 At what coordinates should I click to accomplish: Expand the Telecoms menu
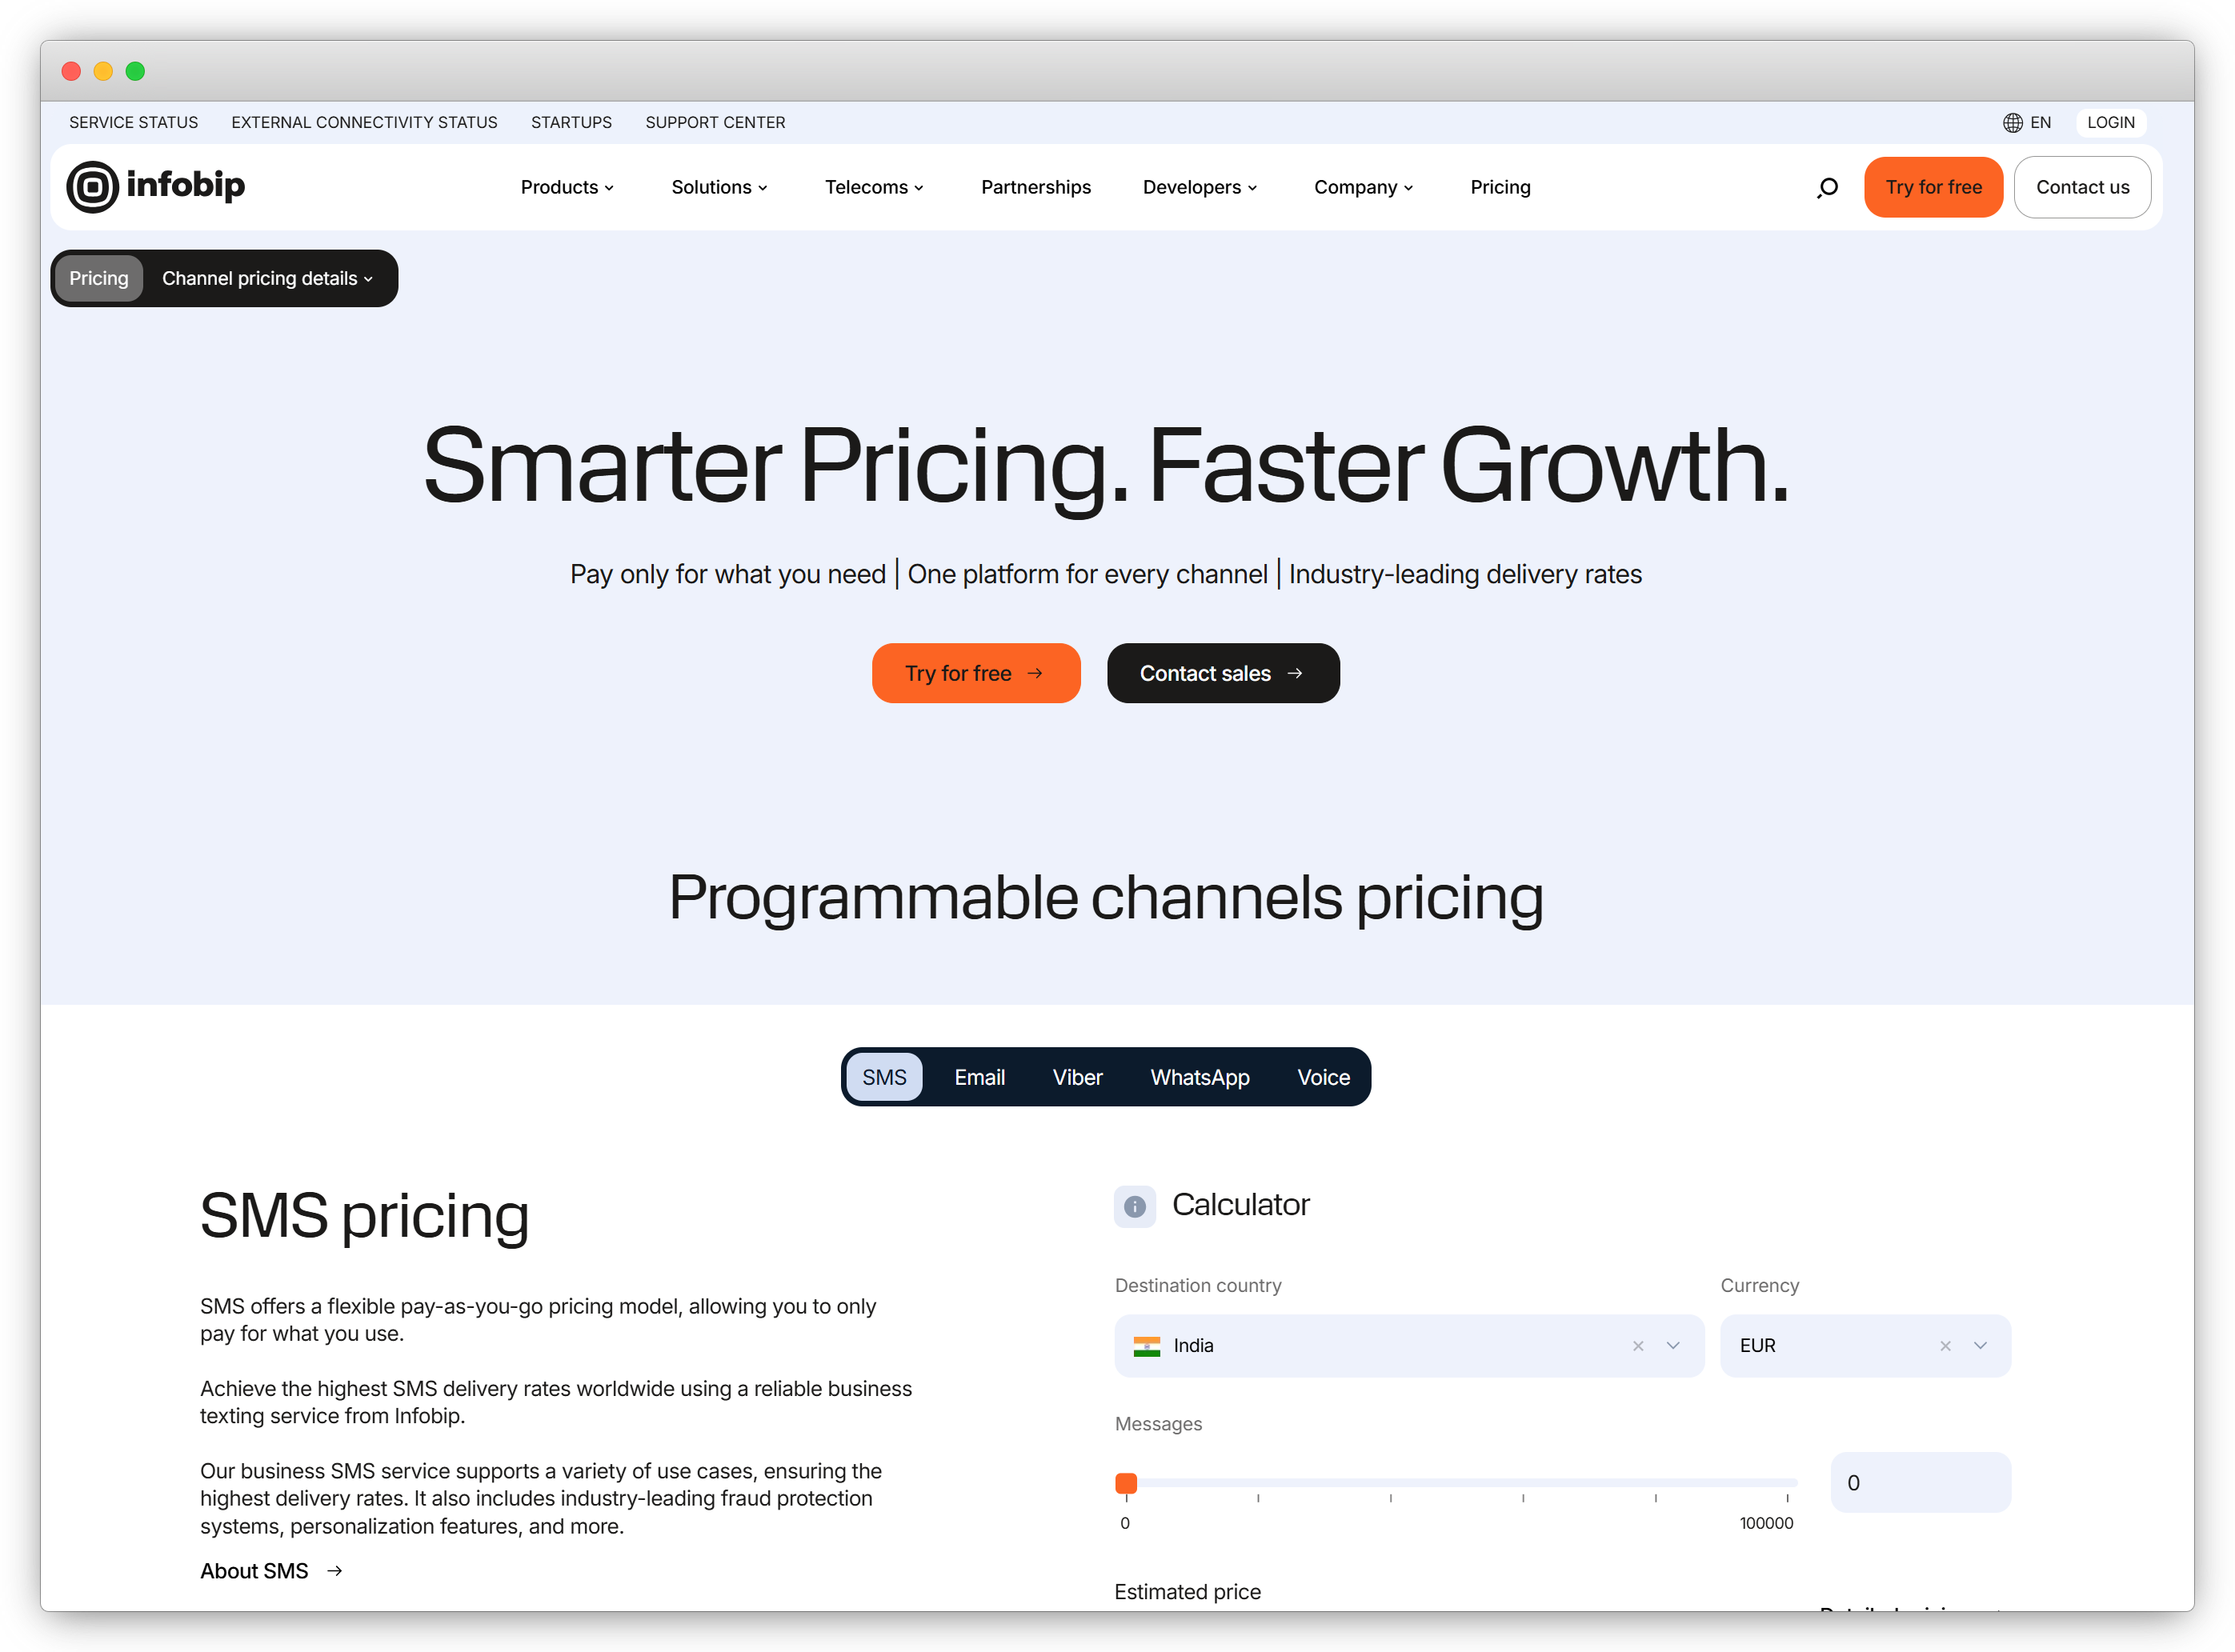[874, 187]
